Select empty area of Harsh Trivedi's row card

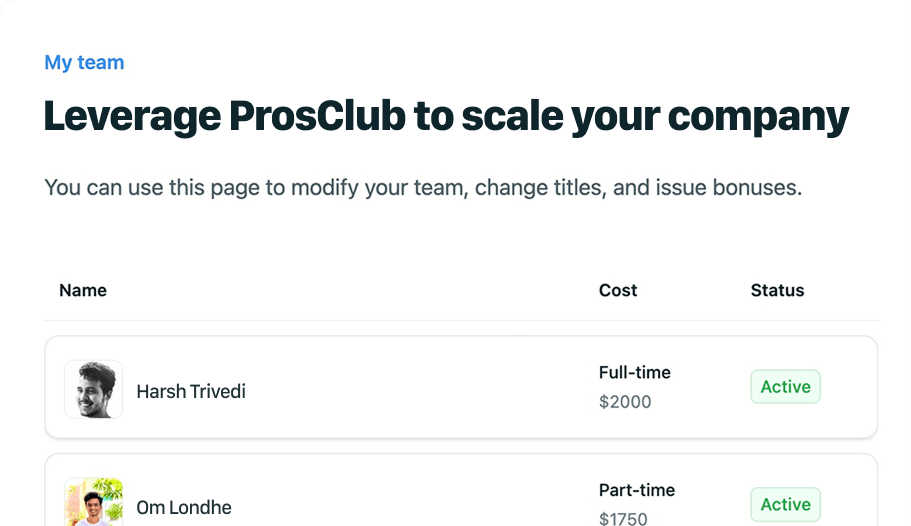(x=420, y=388)
